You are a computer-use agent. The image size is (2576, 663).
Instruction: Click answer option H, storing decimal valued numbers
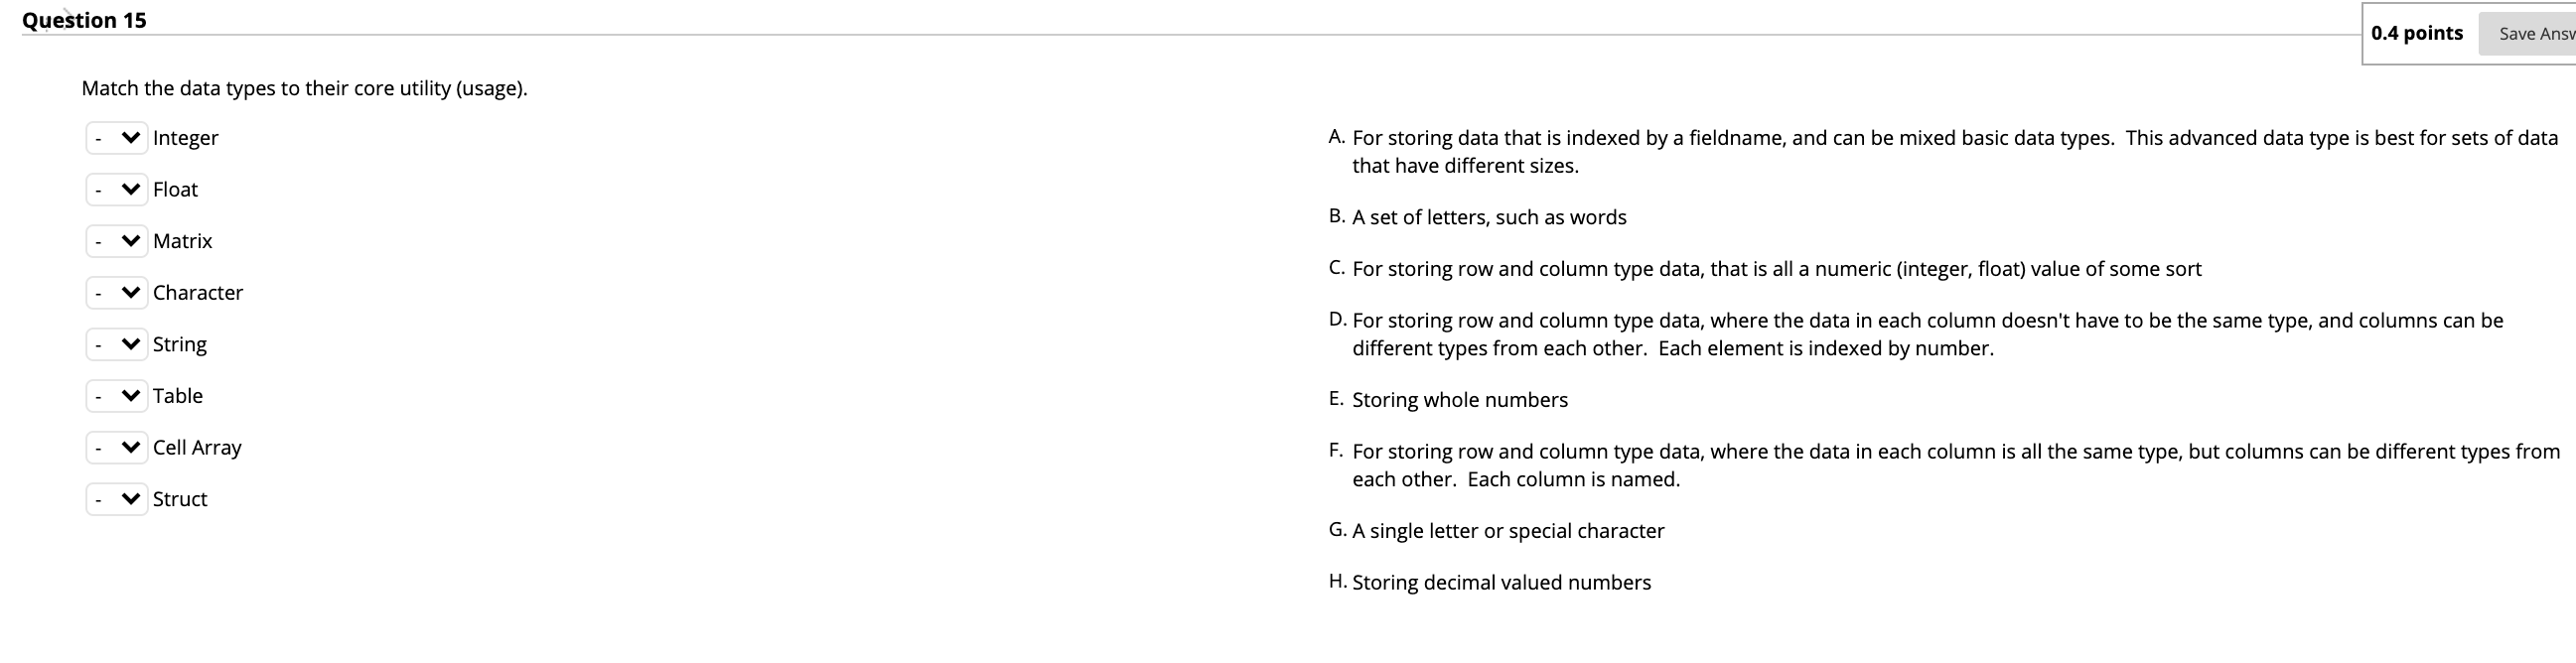coord(1502,582)
